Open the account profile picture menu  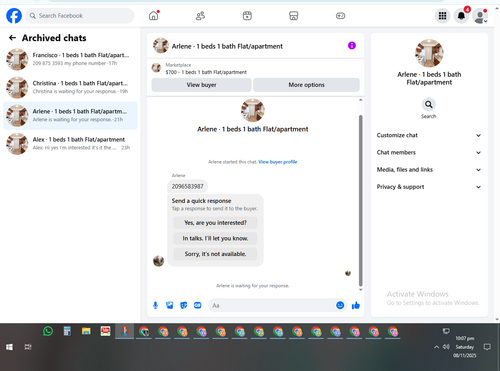pos(480,16)
